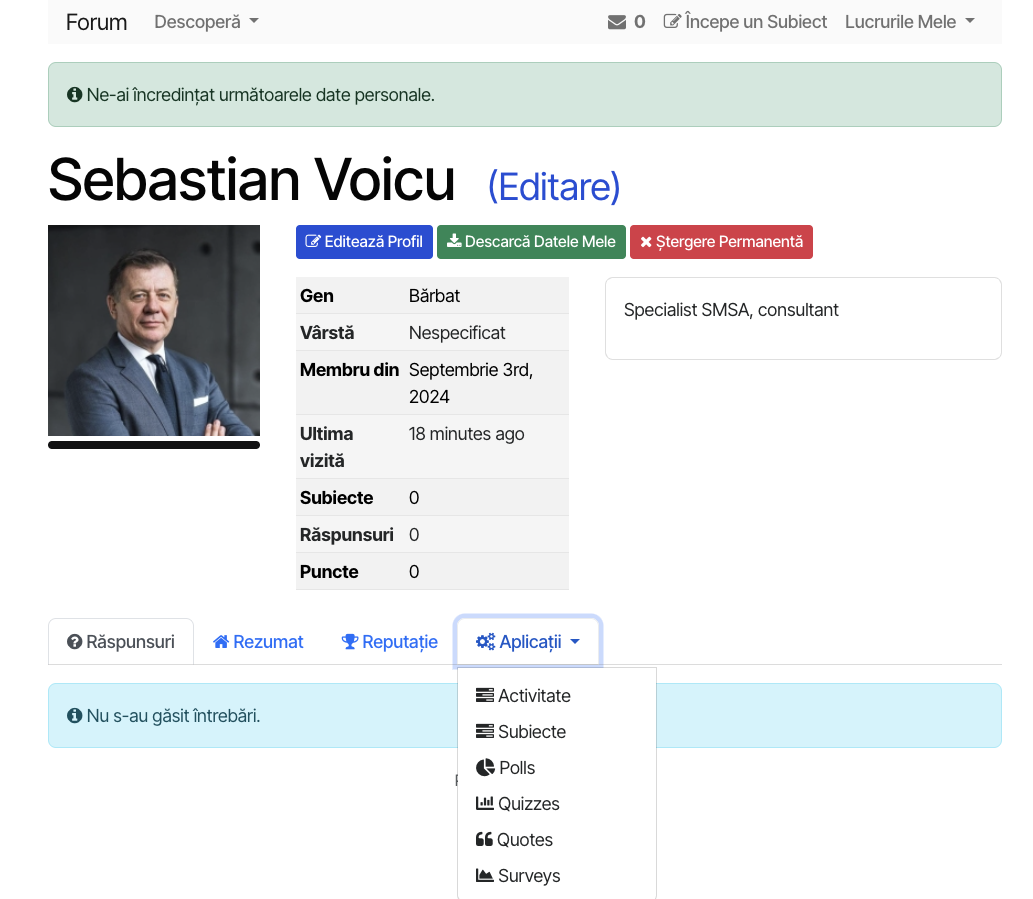Collapse the Aplicații dropdown caret
Viewport: 1033px width, 899px height.
click(x=575, y=642)
